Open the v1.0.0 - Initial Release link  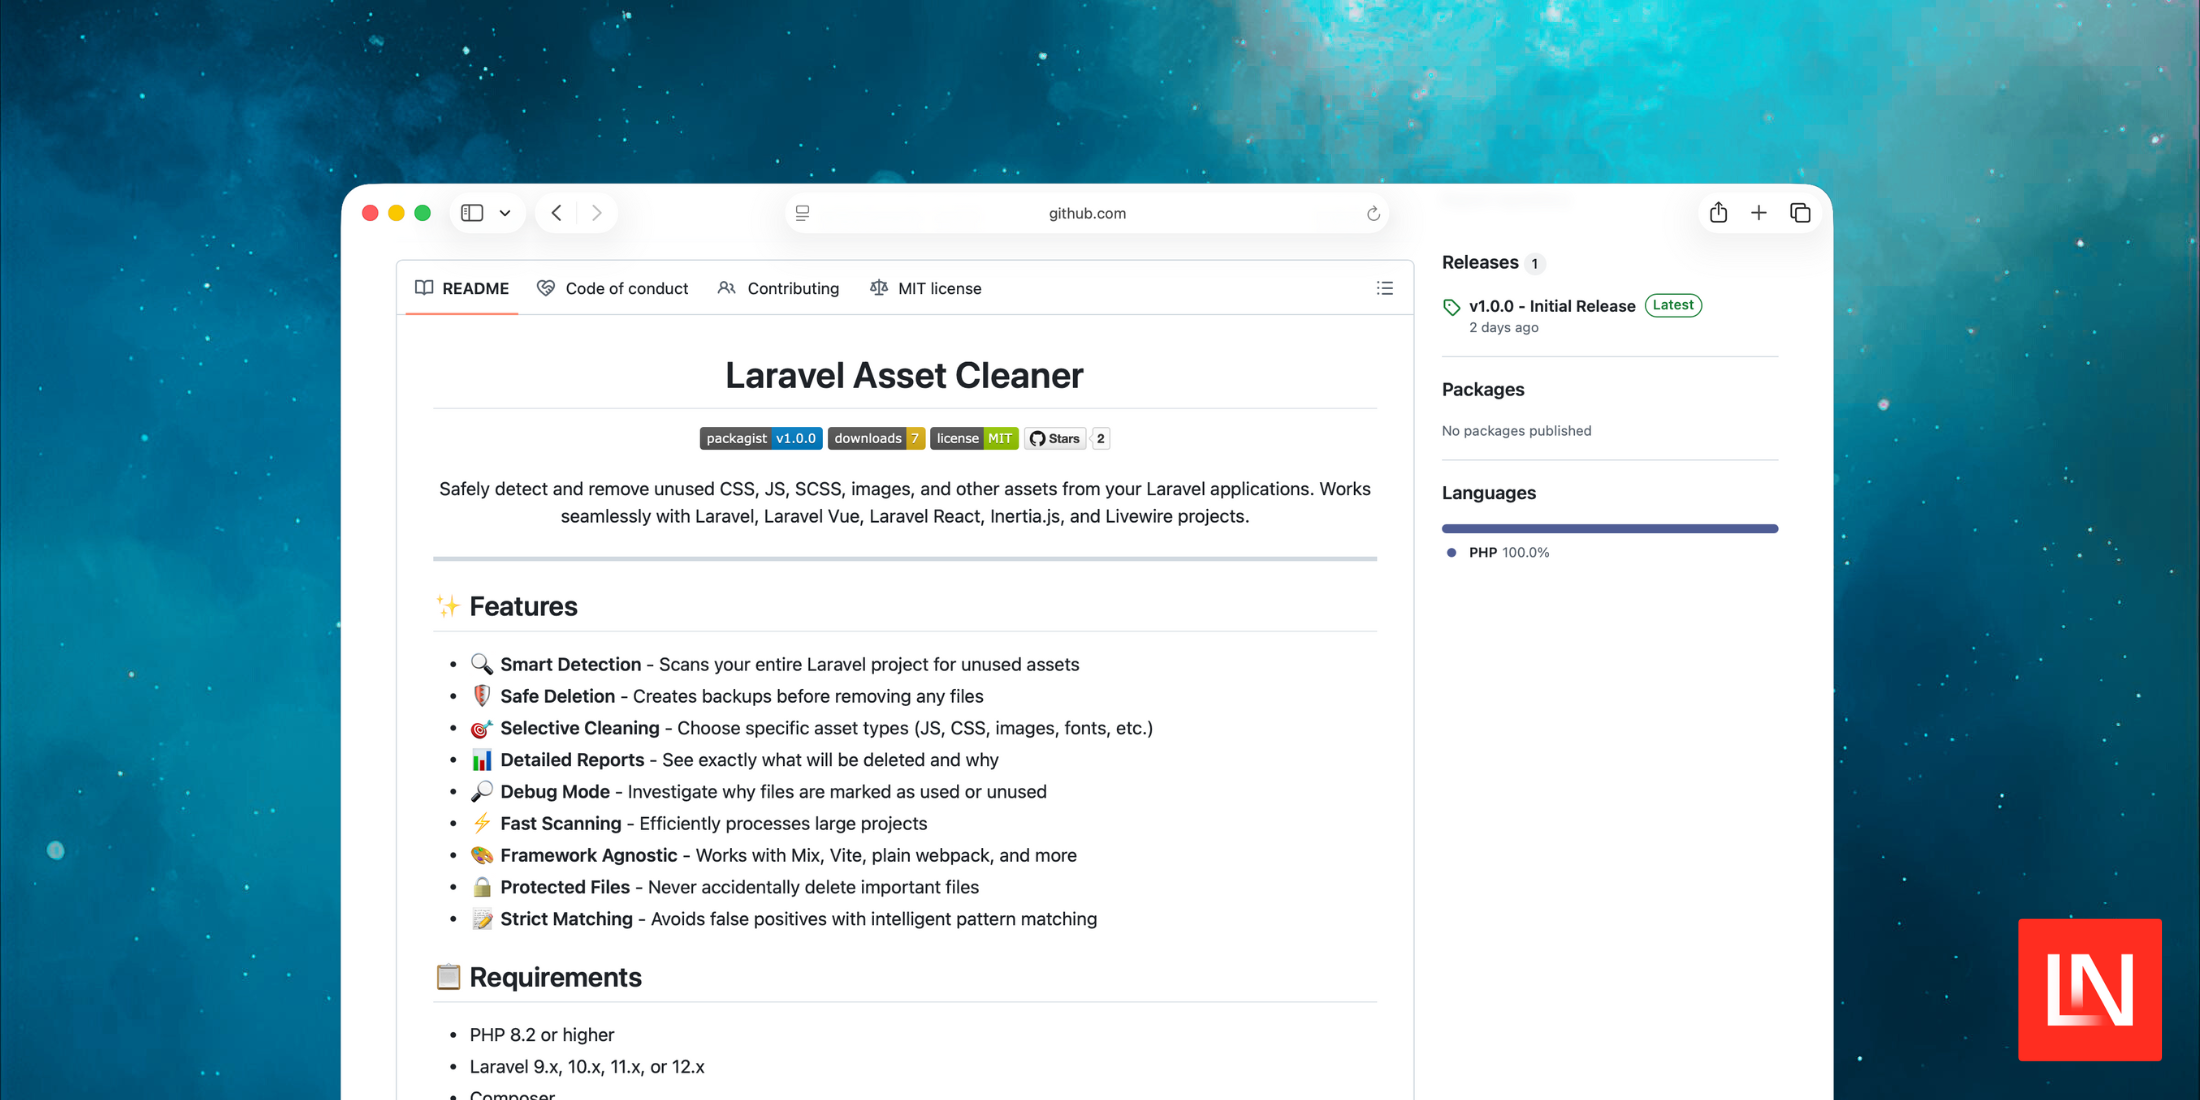1552,306
